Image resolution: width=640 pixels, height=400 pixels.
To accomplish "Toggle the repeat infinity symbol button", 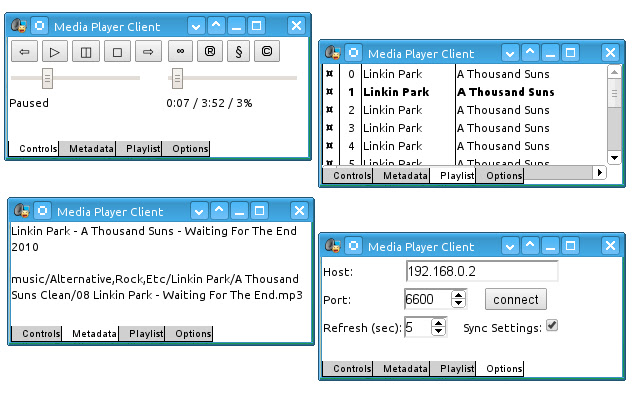I will coord(180,51).
